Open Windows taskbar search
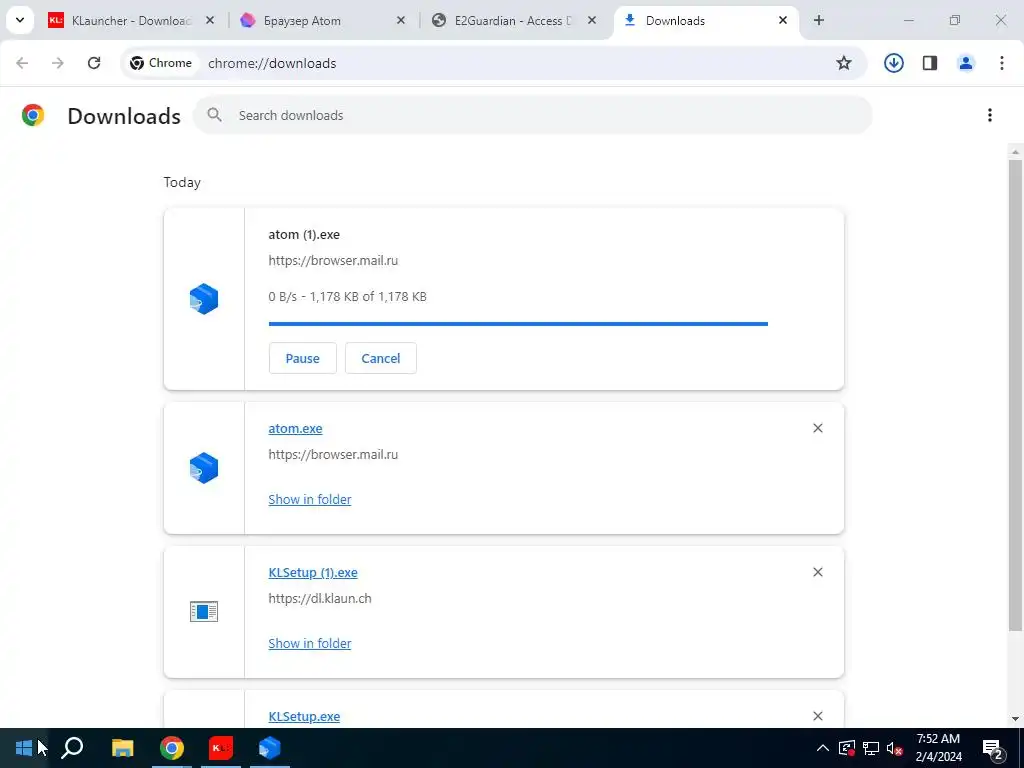This screenshot has width=1024, height=768. point(72,748)
